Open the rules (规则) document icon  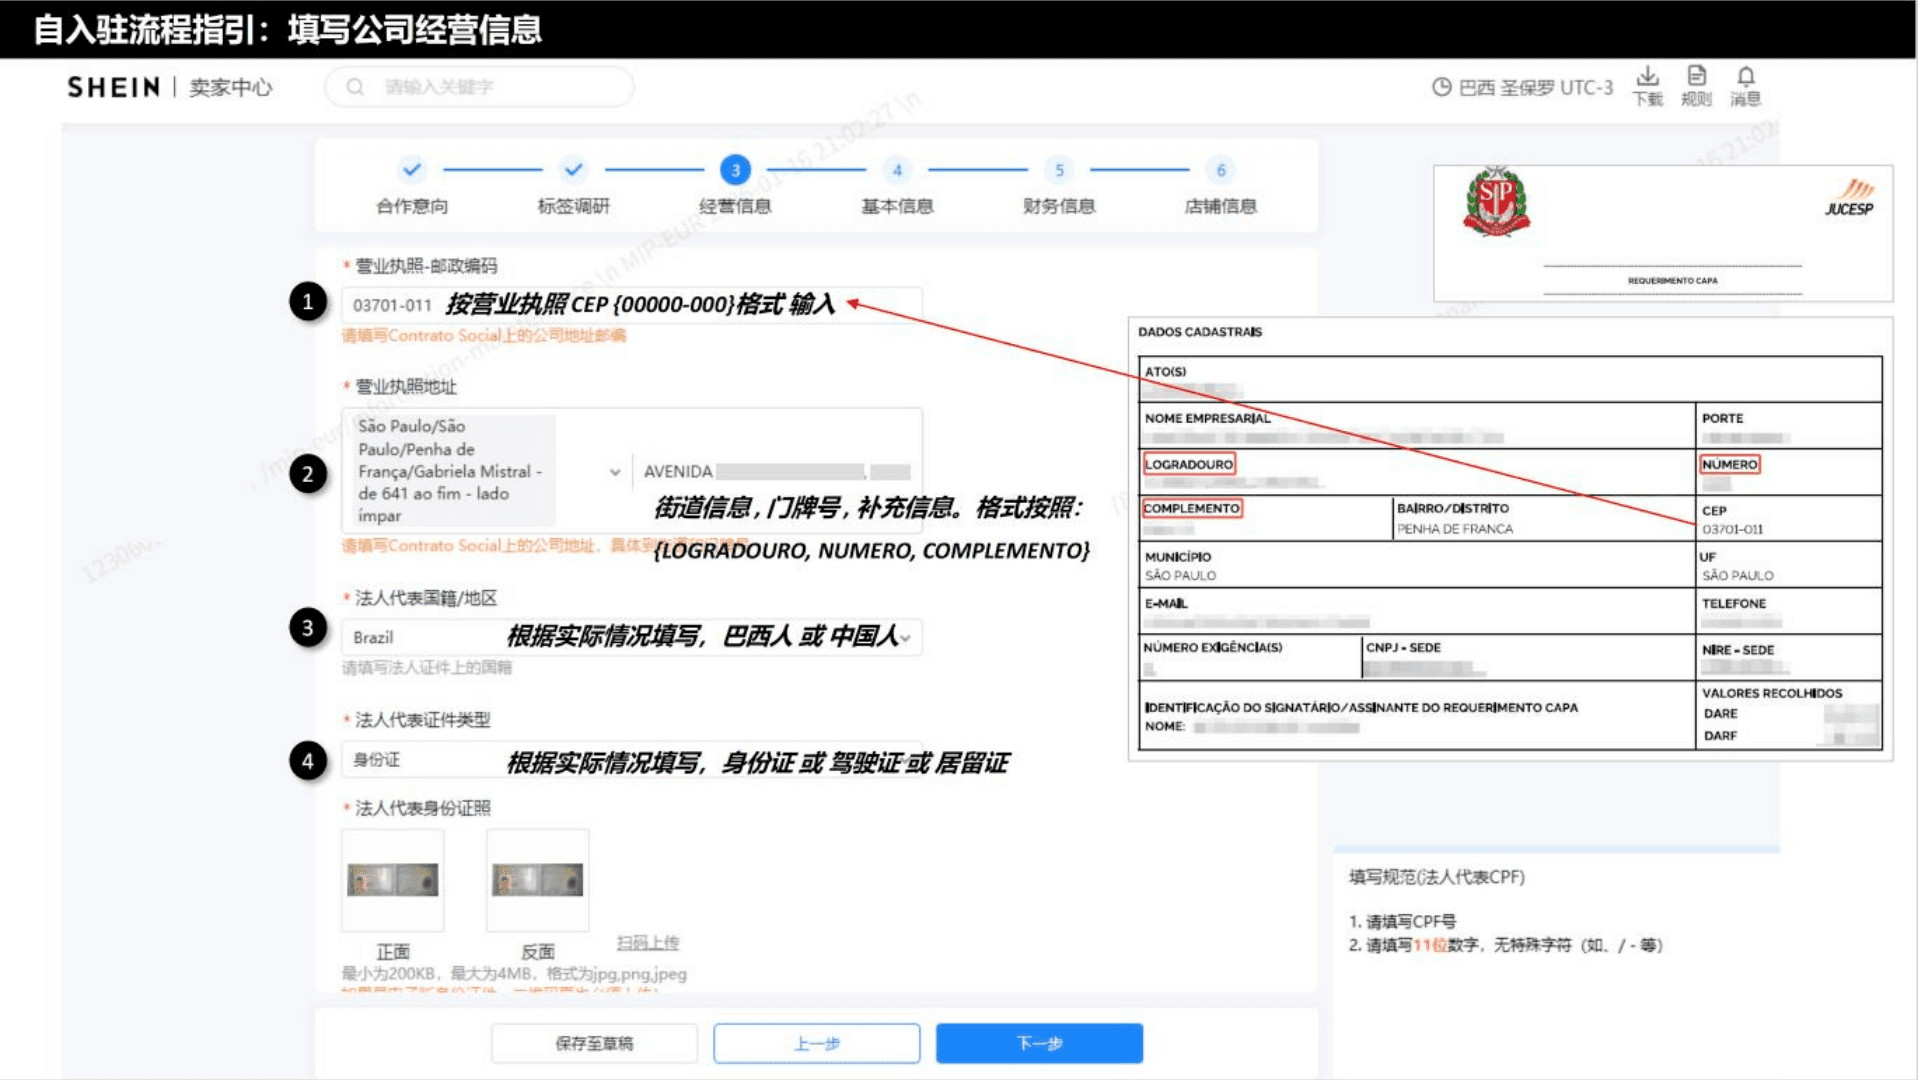1696,76
